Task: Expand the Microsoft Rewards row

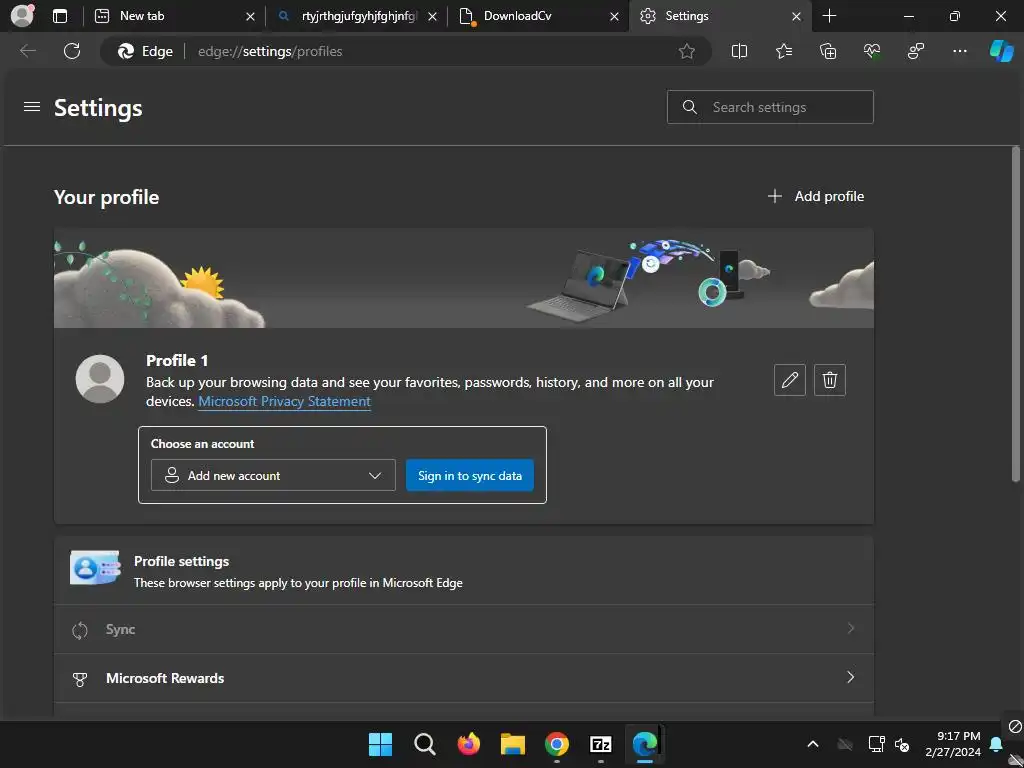Action: click(464, 679)
